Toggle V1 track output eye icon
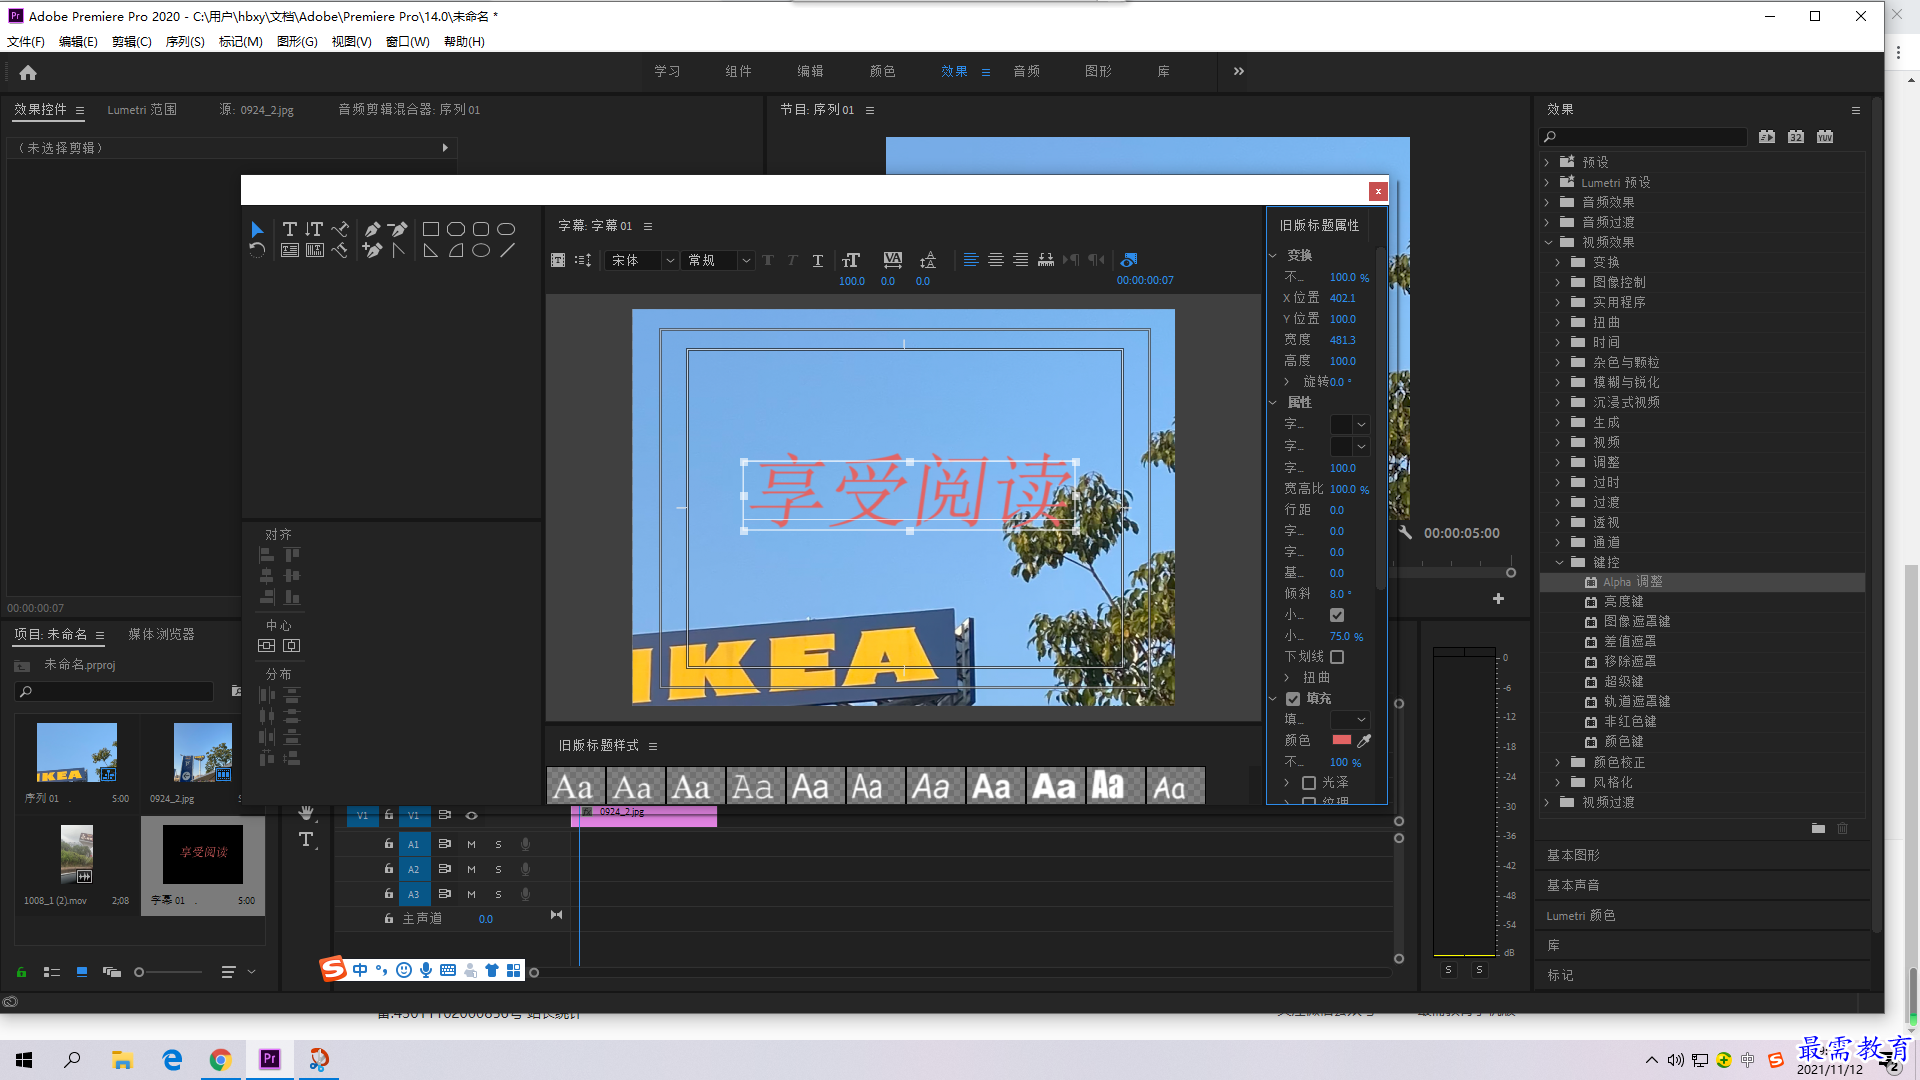 [x=471, y=815]
